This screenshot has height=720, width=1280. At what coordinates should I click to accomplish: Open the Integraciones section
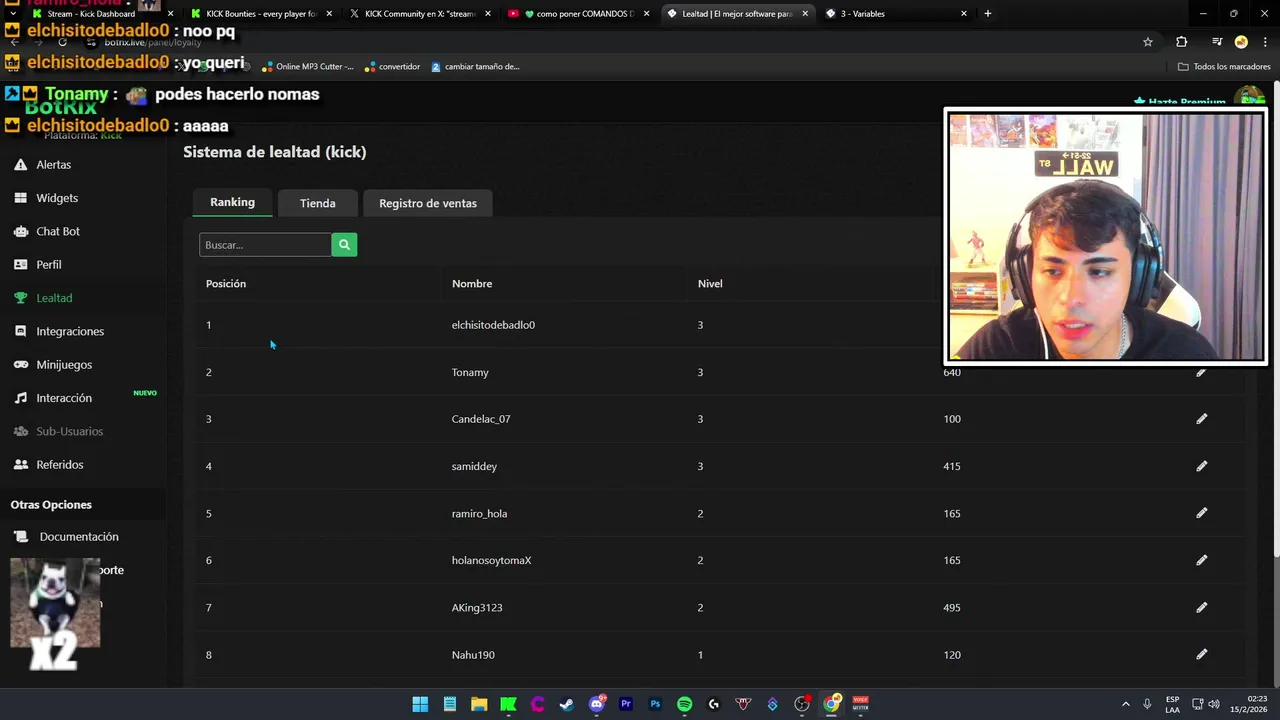click(70, 331)
